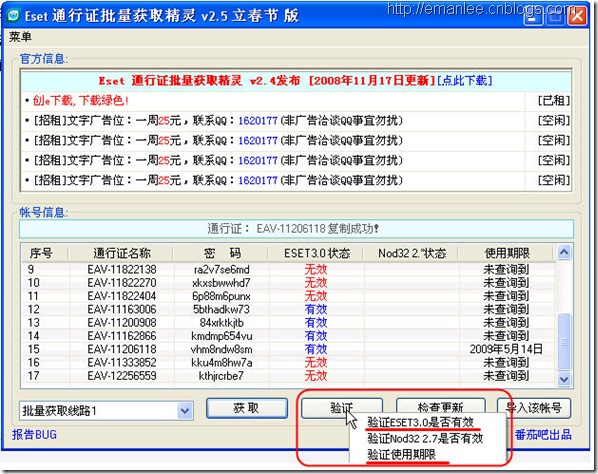Screen dimensions: 598x474
Task: Choose 验证ESET3.0是否有效 from popup menu
Action: (421, 422)
